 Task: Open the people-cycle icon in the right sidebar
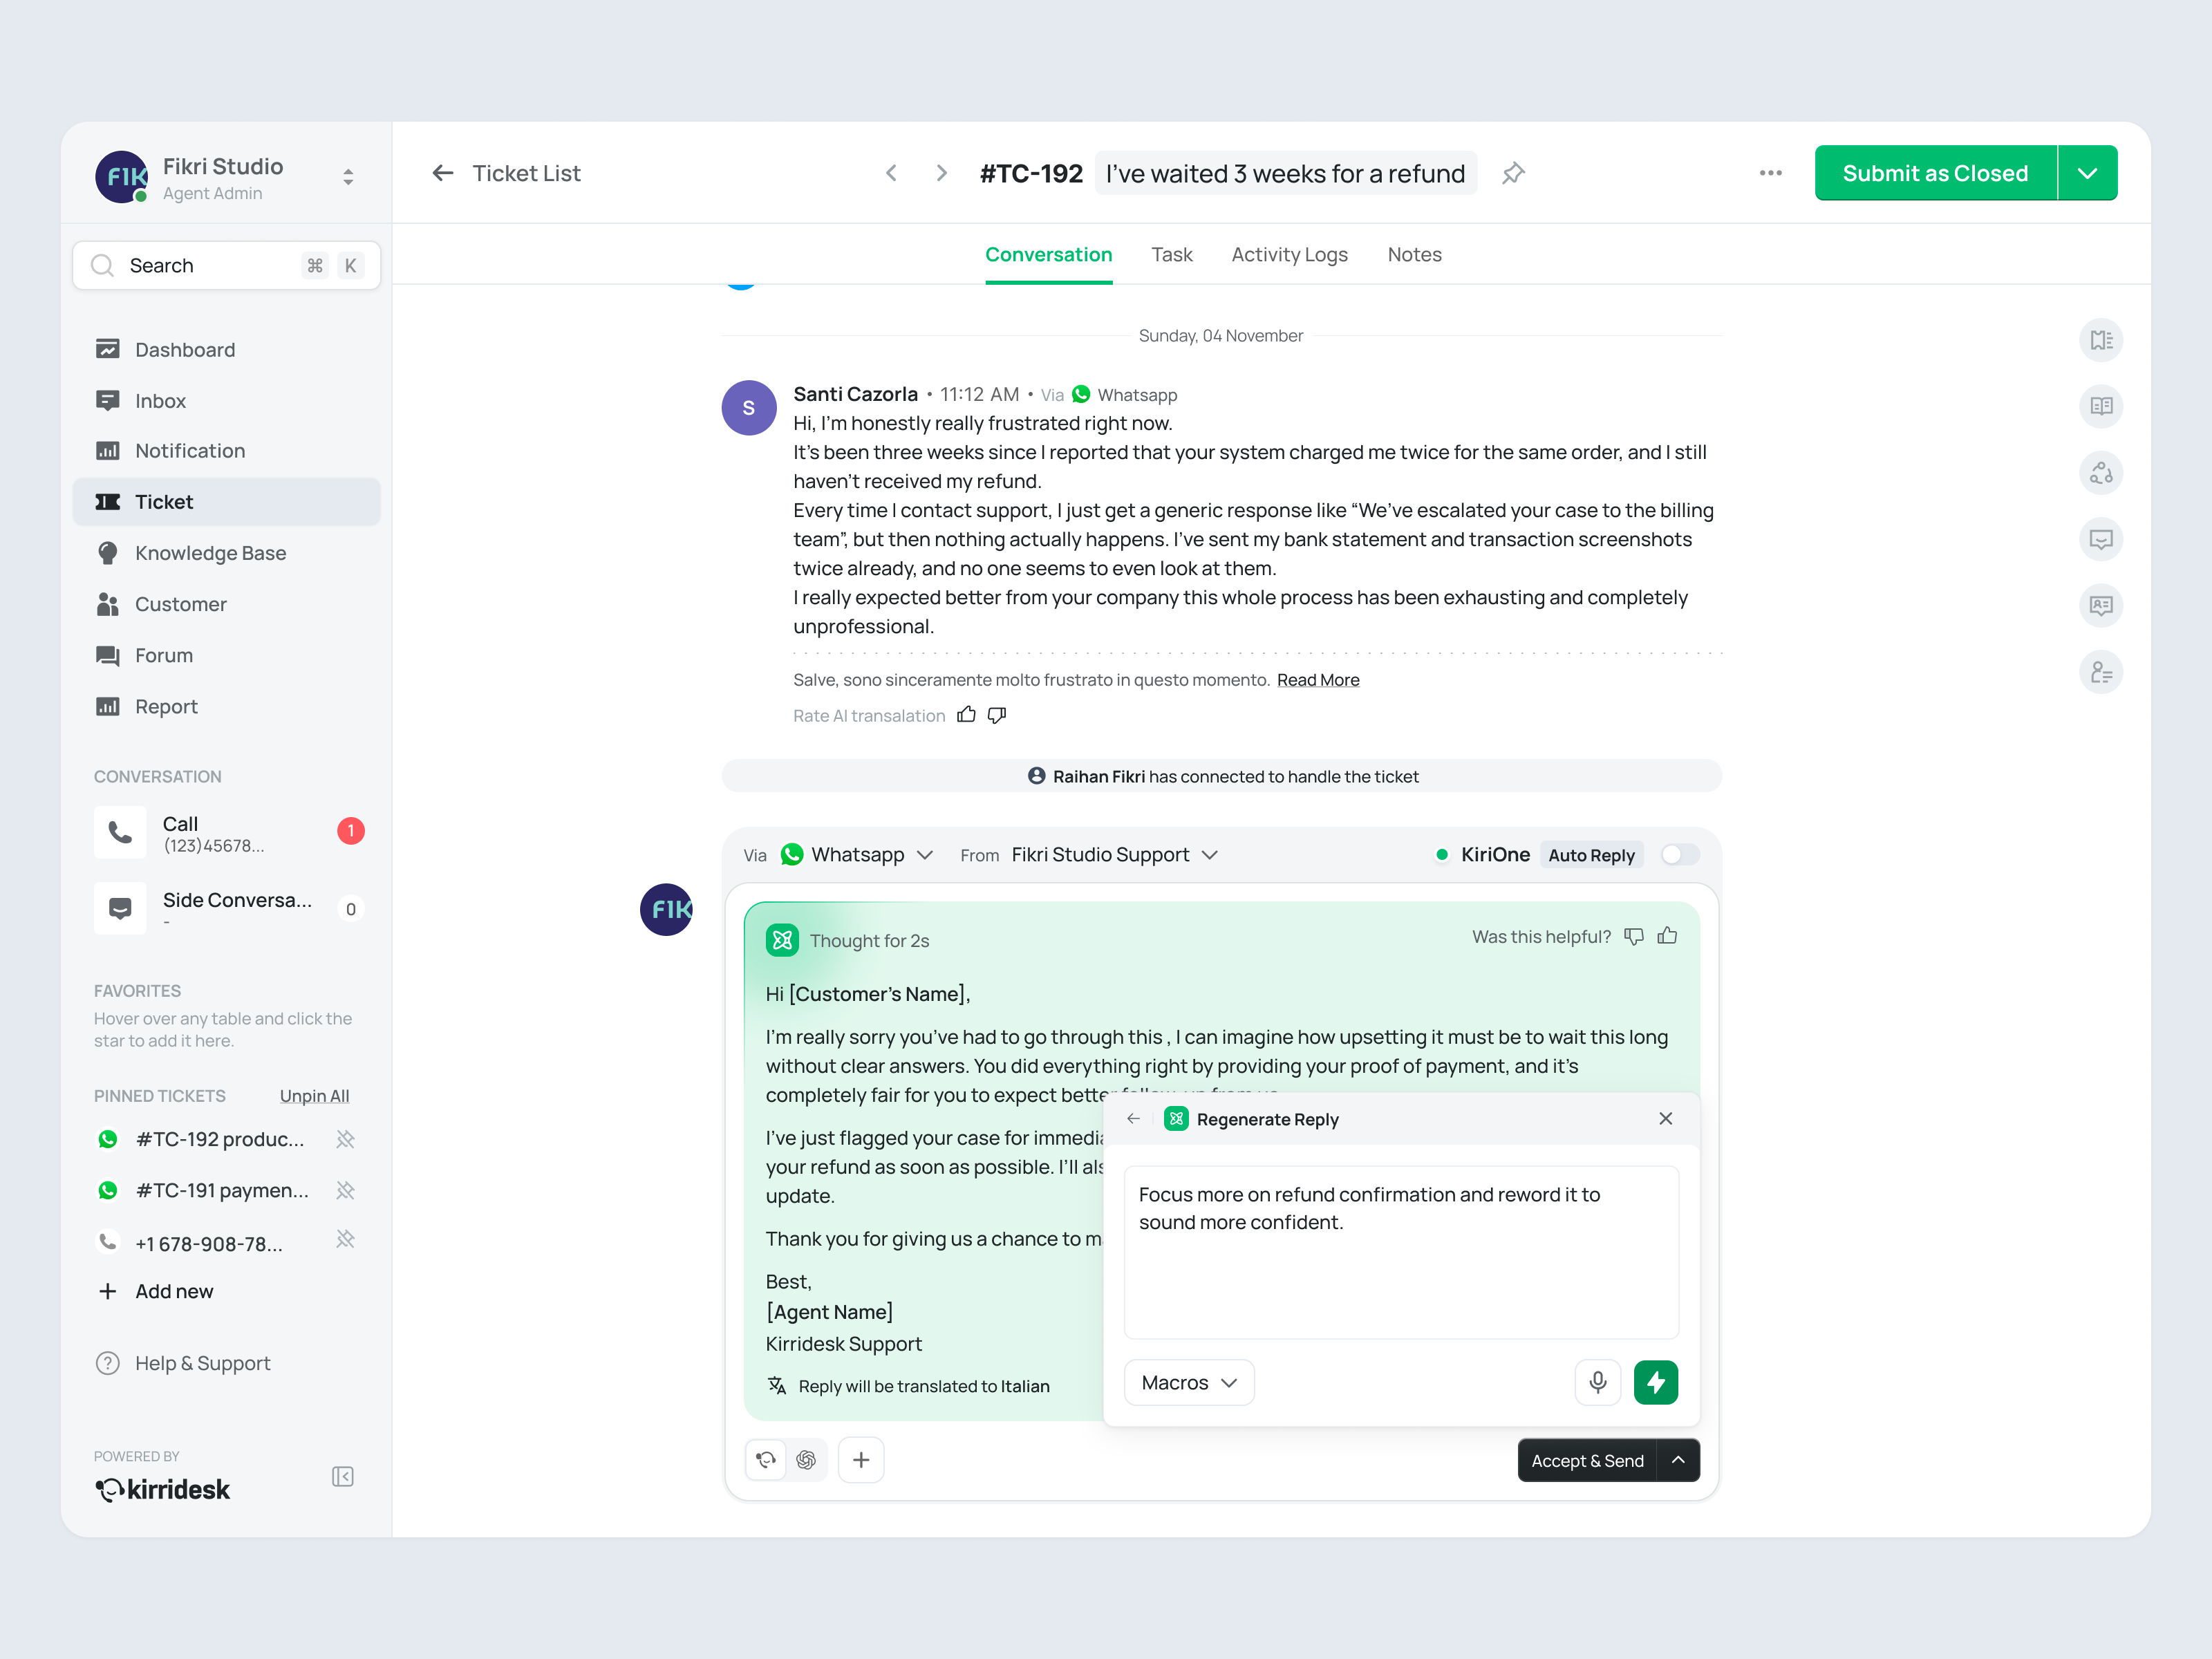2101,473
